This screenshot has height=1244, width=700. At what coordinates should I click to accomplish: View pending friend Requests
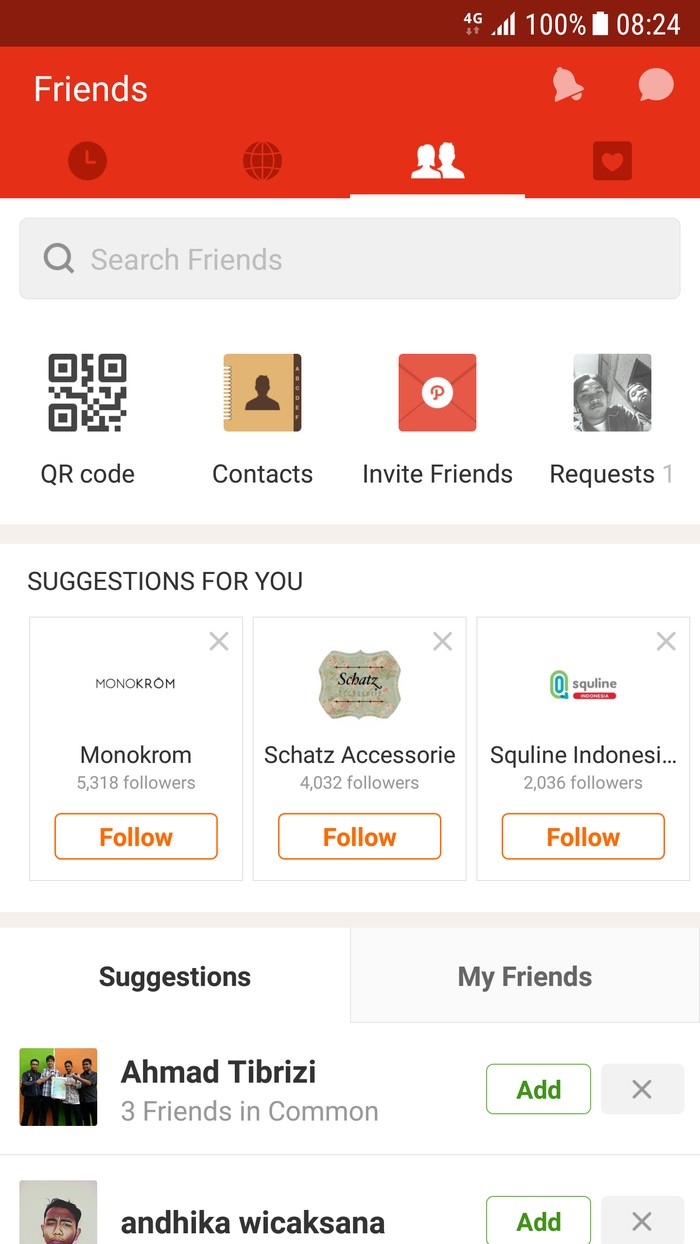click(612, 393)
